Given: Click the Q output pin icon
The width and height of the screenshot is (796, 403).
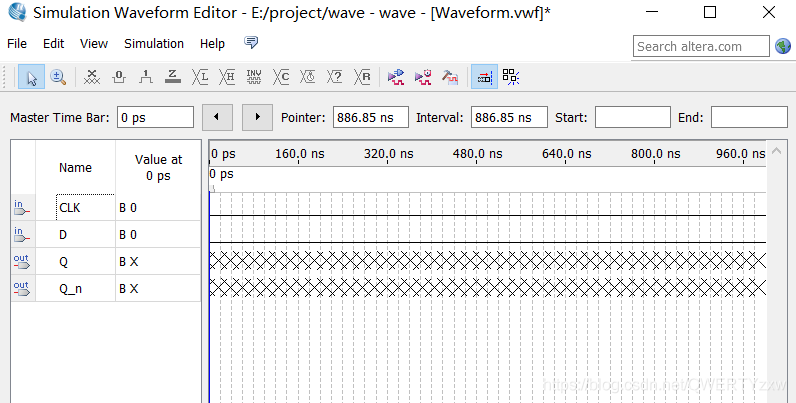Looking at the screenshot, I should tap(21, 261).
